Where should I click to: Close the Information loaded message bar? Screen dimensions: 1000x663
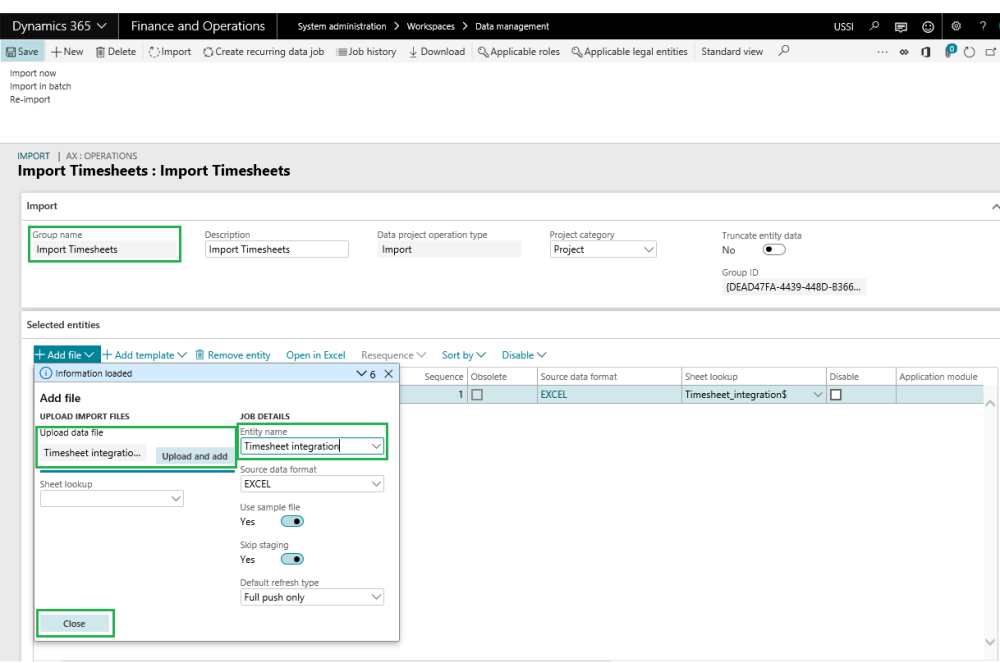388,374
